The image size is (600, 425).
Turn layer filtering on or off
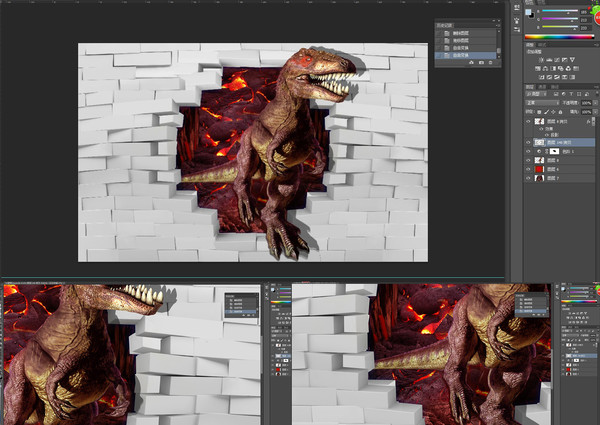click(x=597, y=94)
